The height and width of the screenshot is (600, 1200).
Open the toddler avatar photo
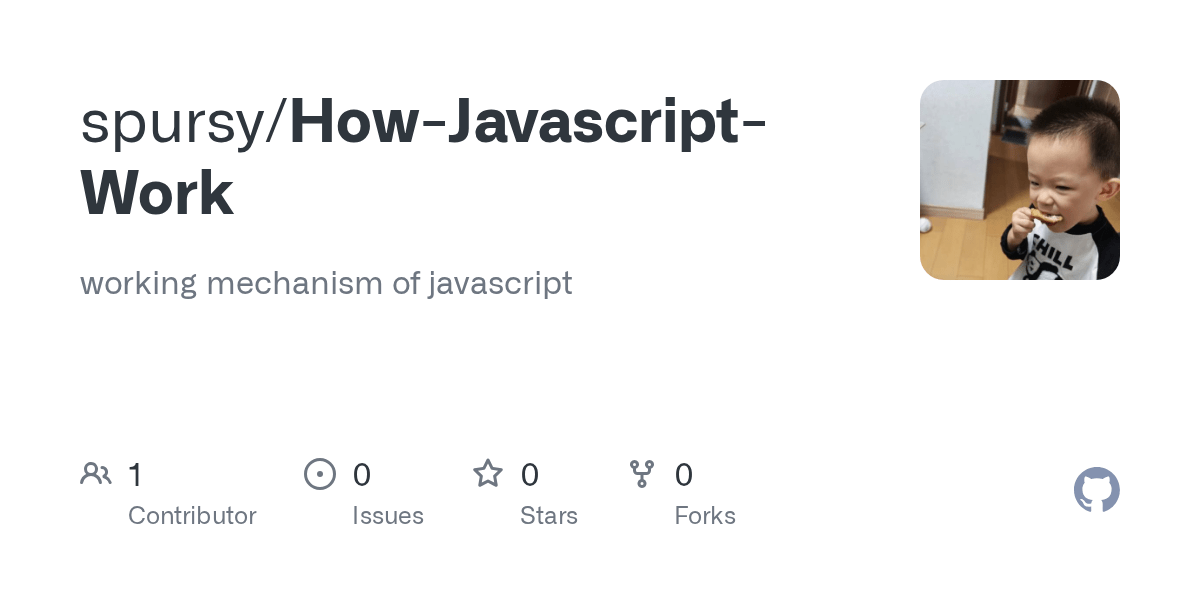click(x=1020, y=180)
